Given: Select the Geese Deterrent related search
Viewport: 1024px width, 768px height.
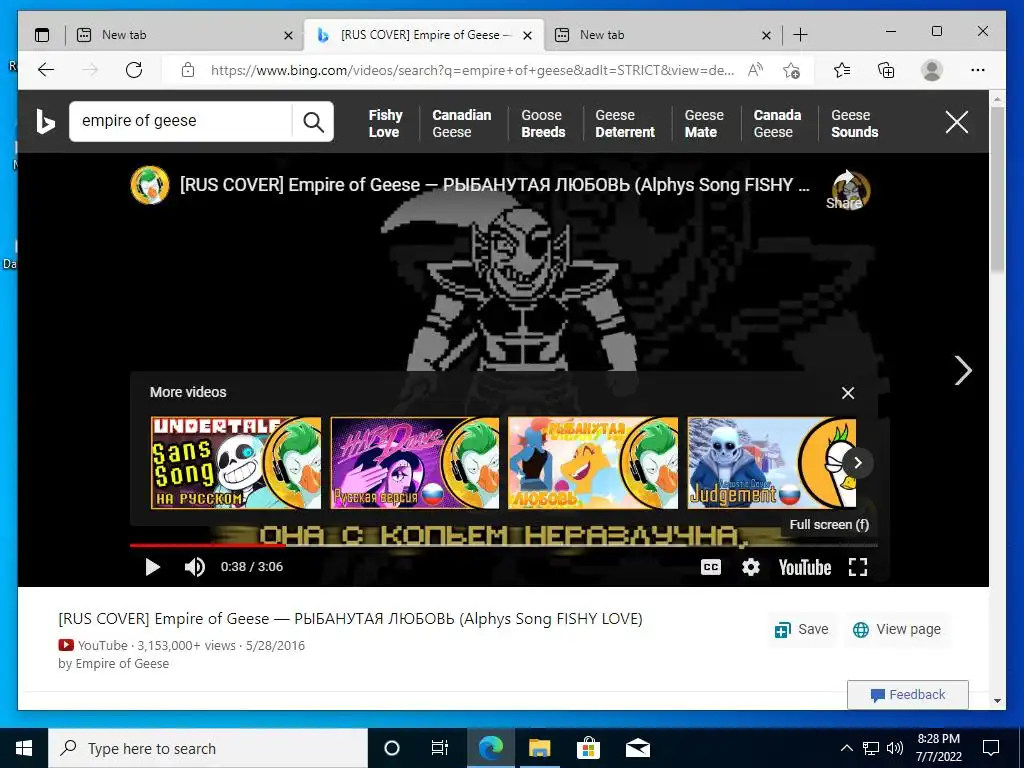Looking at the screenshot, I should (625, 123).
